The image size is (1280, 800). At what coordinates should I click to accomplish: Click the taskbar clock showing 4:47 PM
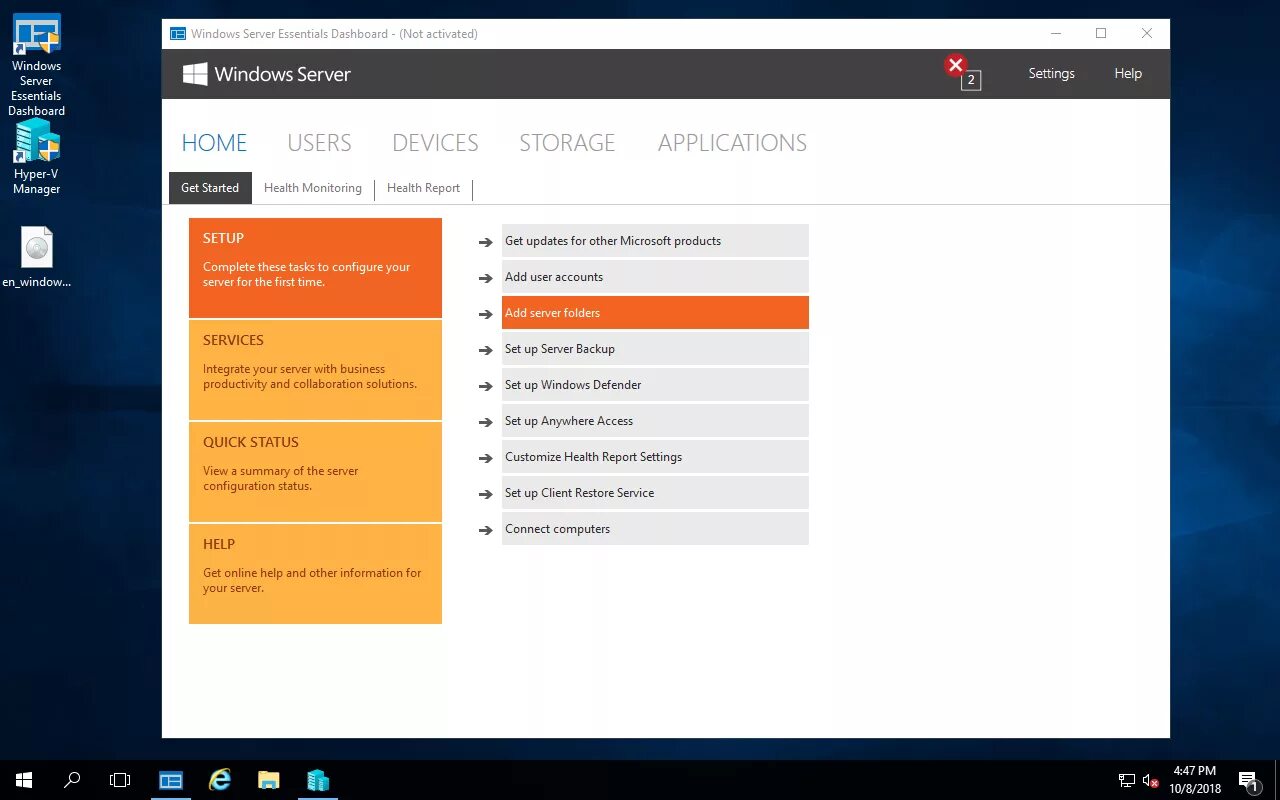pyautogui.click(x=1195, y=780)
